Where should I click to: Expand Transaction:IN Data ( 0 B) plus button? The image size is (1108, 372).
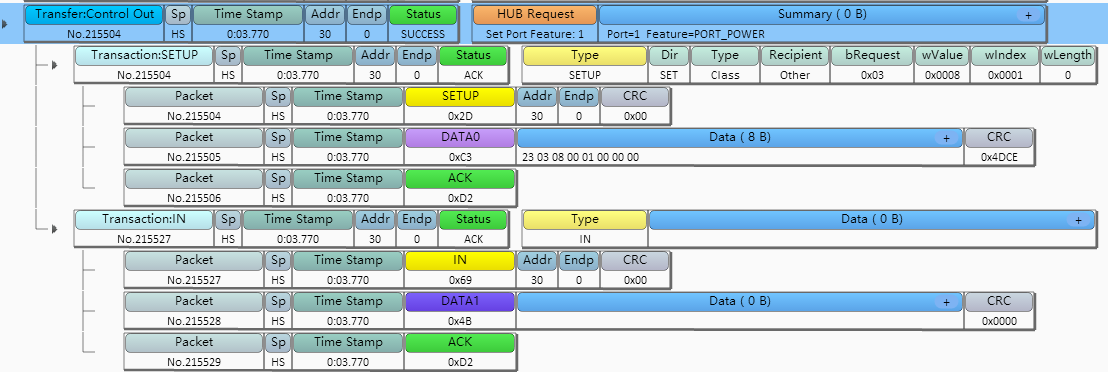click(x=1078, y=220)
